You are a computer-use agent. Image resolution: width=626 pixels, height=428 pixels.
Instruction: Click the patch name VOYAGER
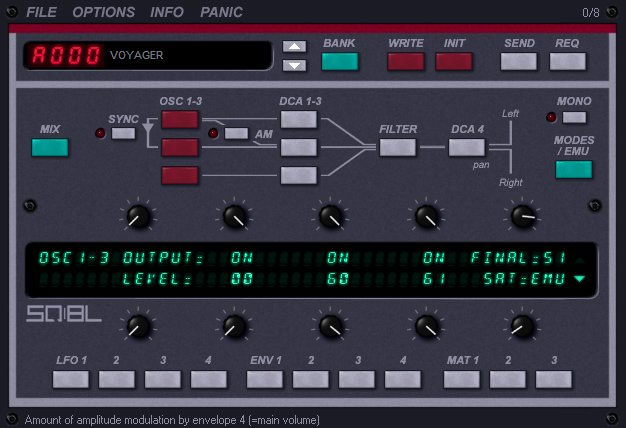point(137,55)
